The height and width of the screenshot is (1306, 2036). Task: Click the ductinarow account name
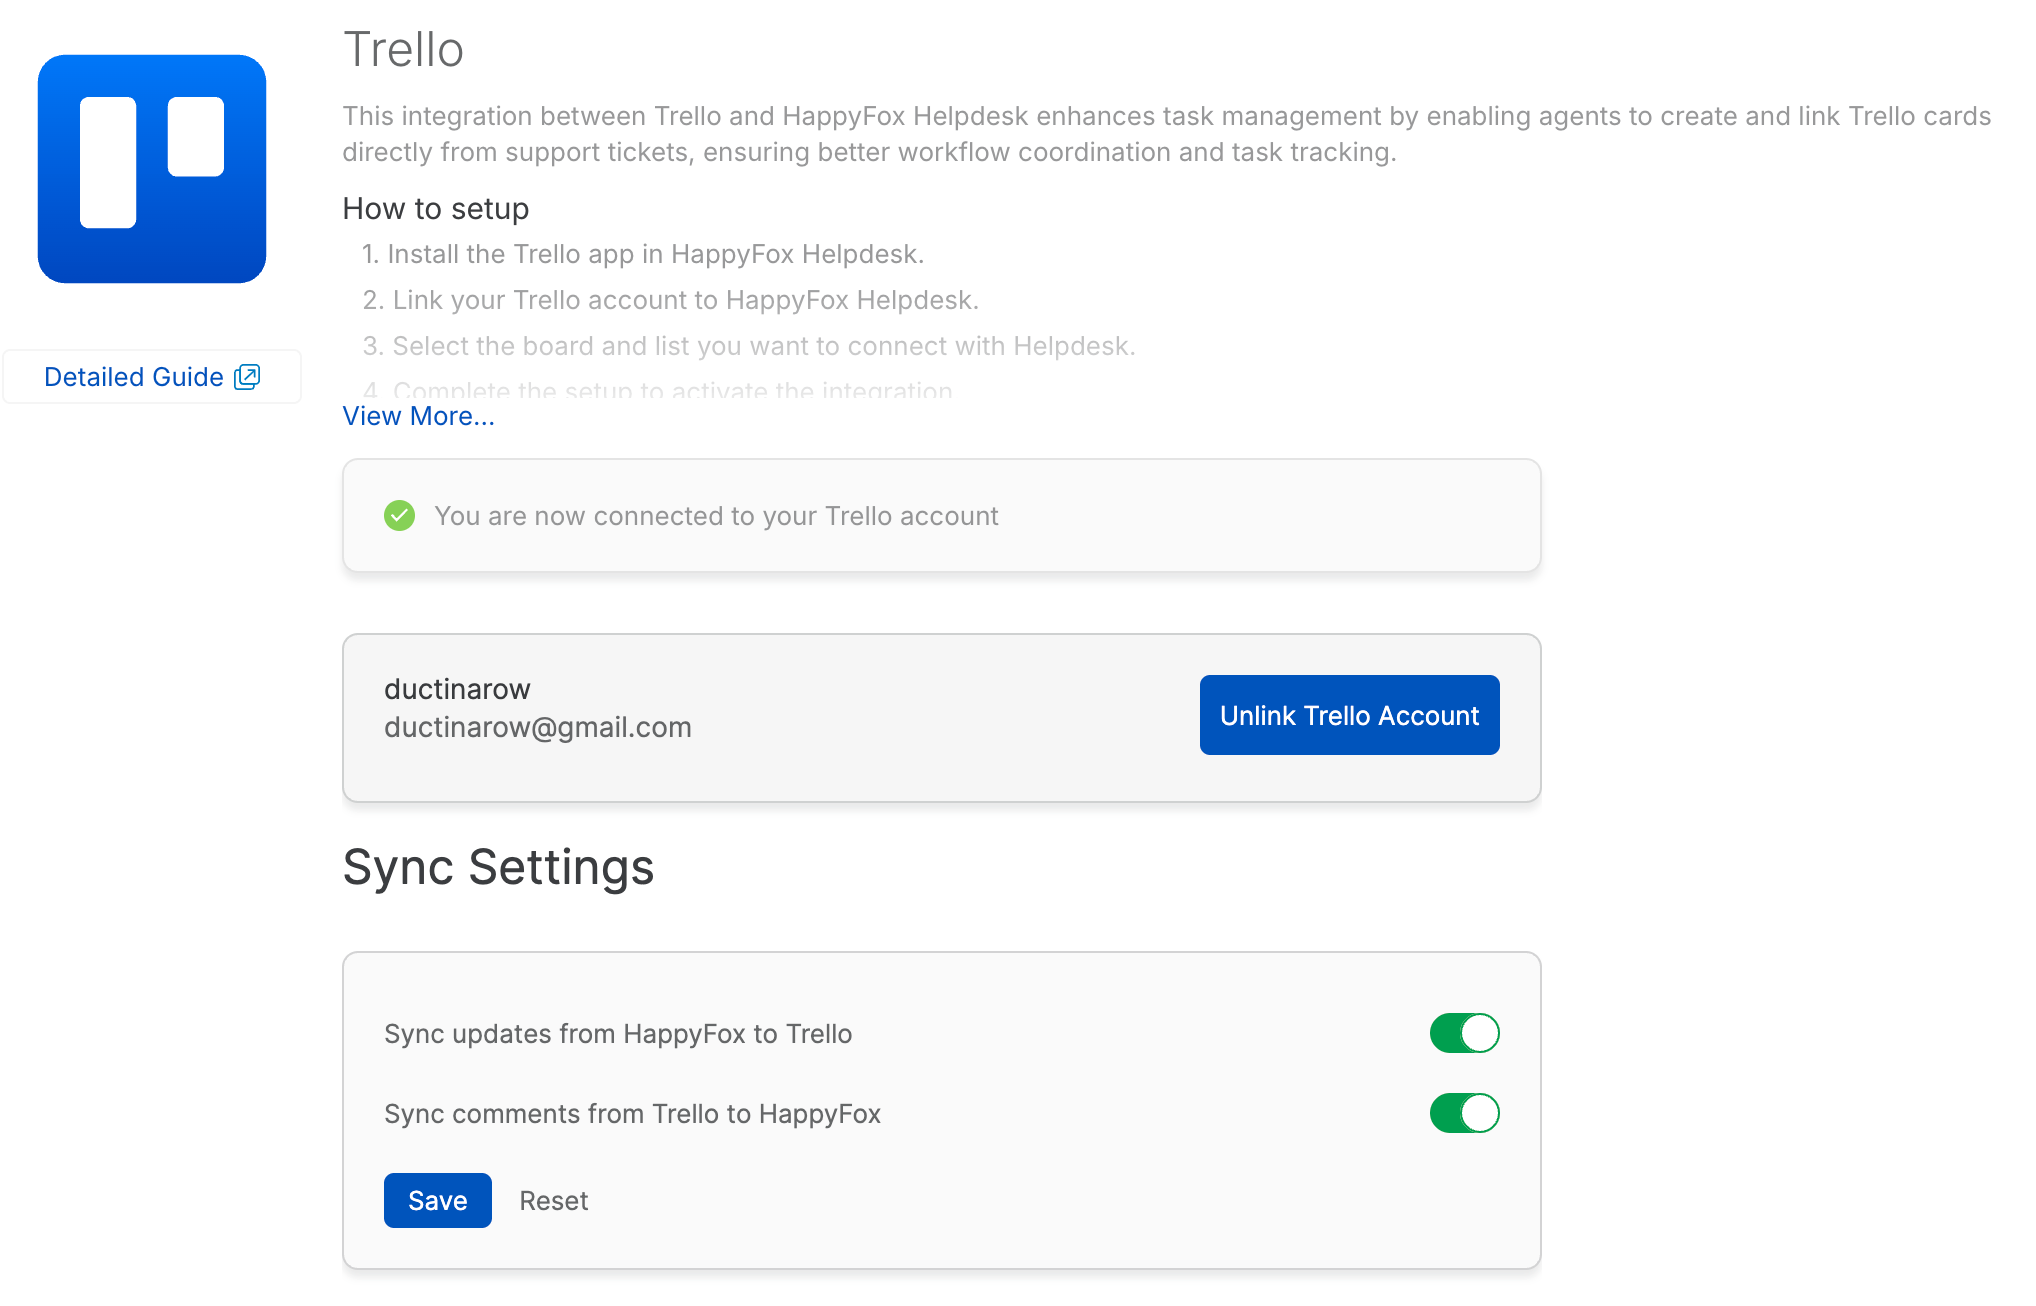457,689
